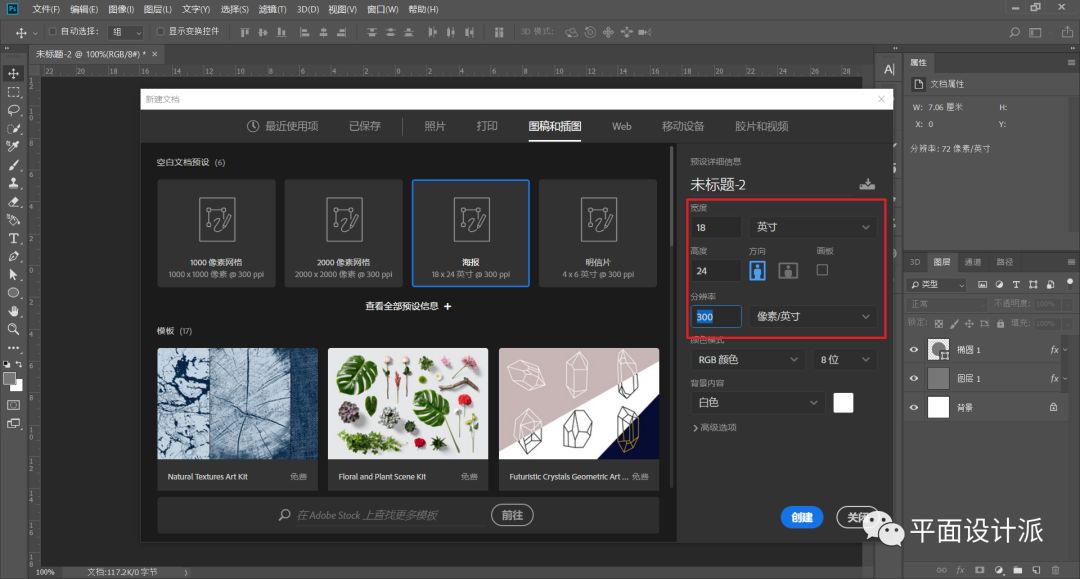The image size is (1080, 579).
Task: Enable the 画板 artboard checkbox
Action: pos(822,269)
